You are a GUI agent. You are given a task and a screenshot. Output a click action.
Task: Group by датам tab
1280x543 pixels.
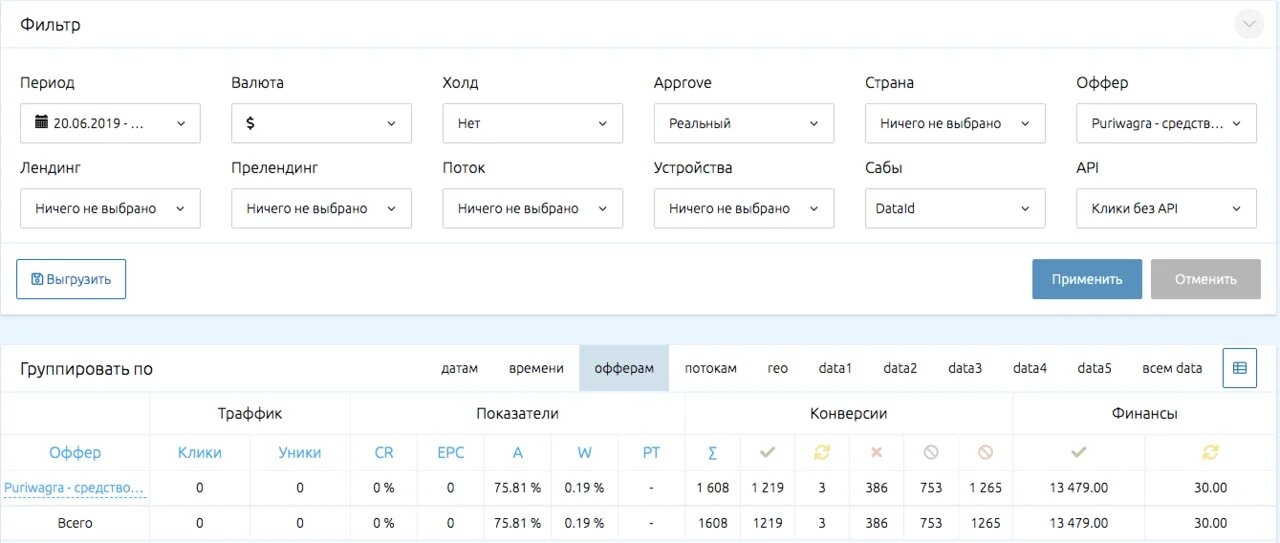pyautogui.click(x=459, y=368)
